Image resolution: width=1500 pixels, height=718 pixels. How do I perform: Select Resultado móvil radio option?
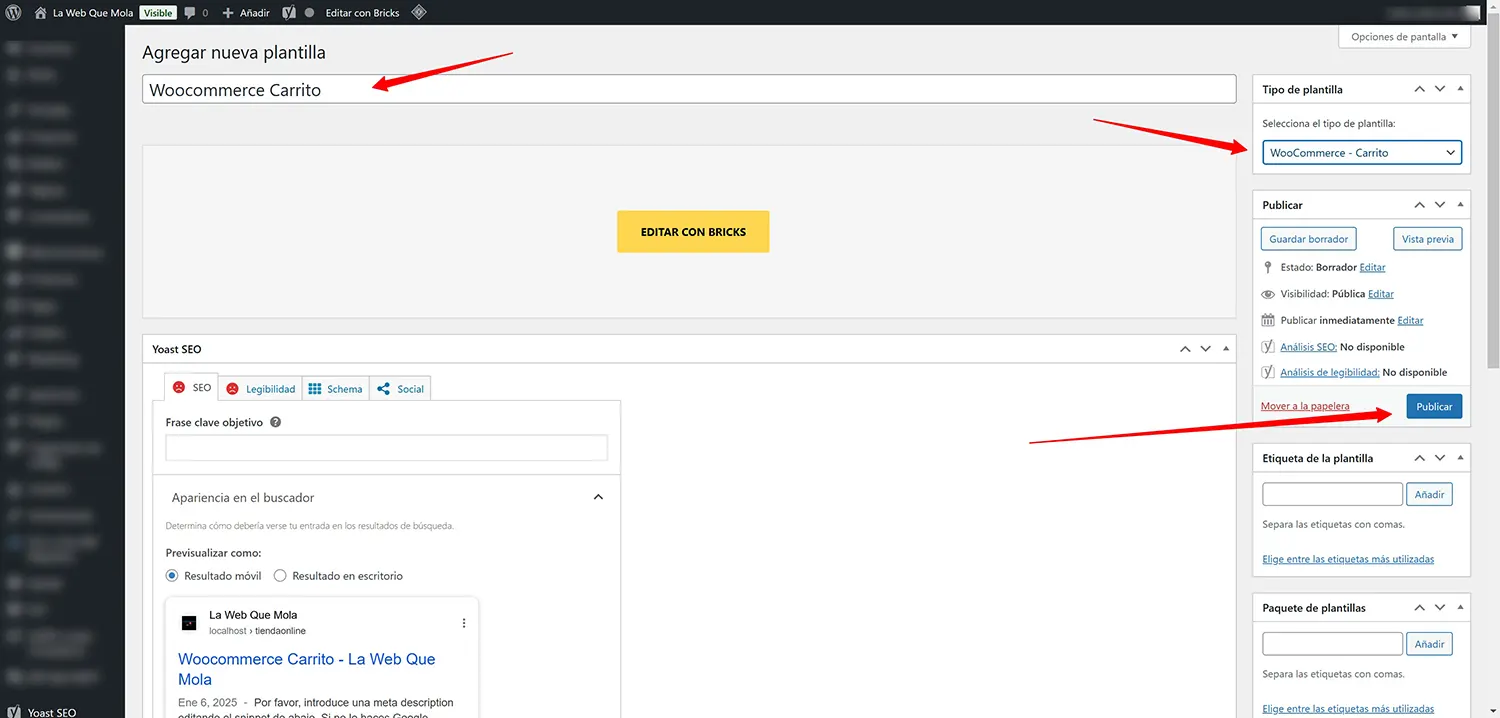click(172, 576)
